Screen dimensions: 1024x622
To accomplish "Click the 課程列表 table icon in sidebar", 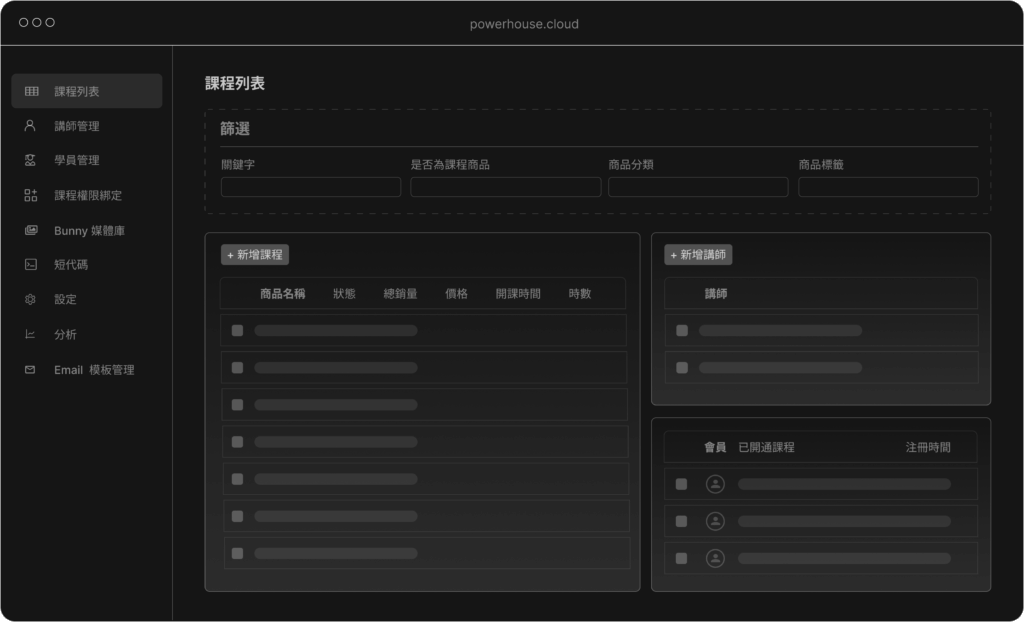I will [31, 91].
